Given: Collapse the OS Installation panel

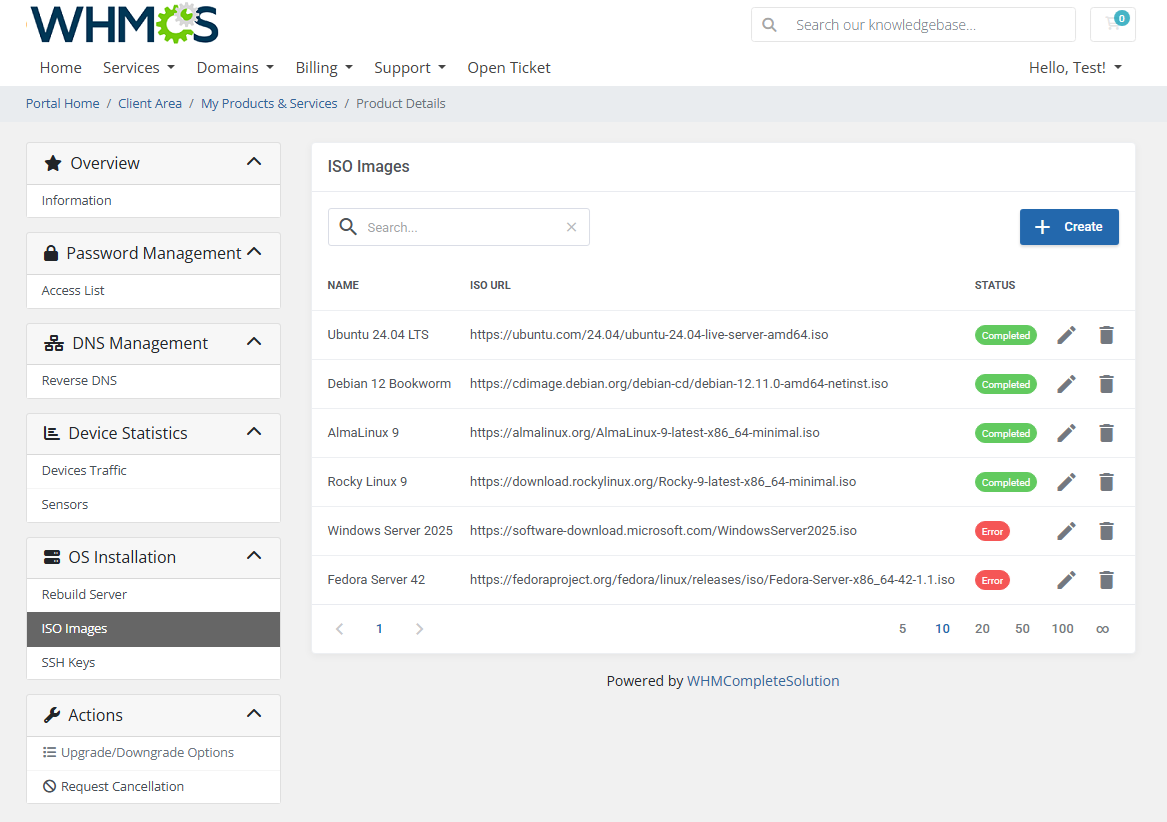Looking at the screenshot, I should coord(254,555).
